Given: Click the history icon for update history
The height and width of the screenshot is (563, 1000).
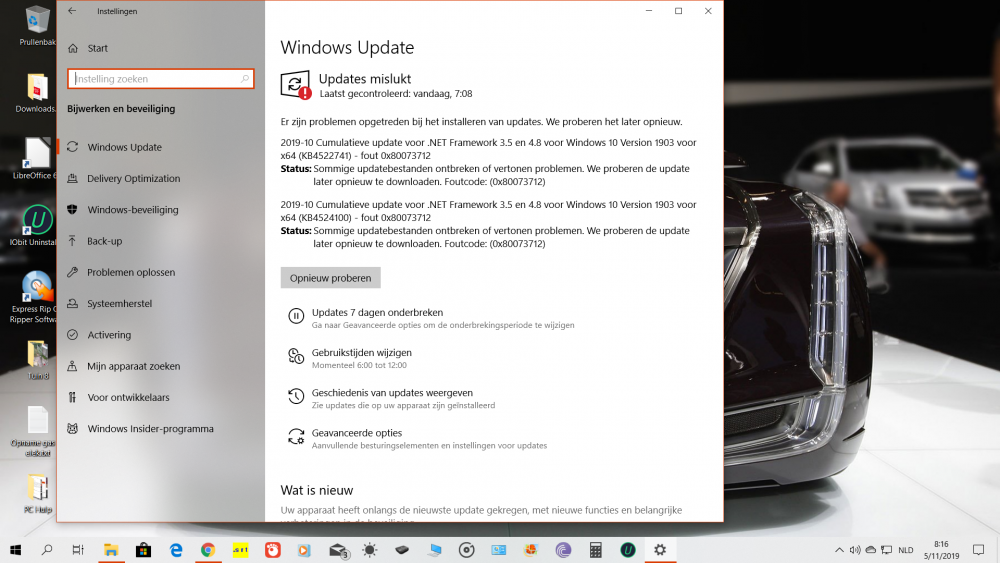Looking at the screenshot, I should tap(296, 396).
